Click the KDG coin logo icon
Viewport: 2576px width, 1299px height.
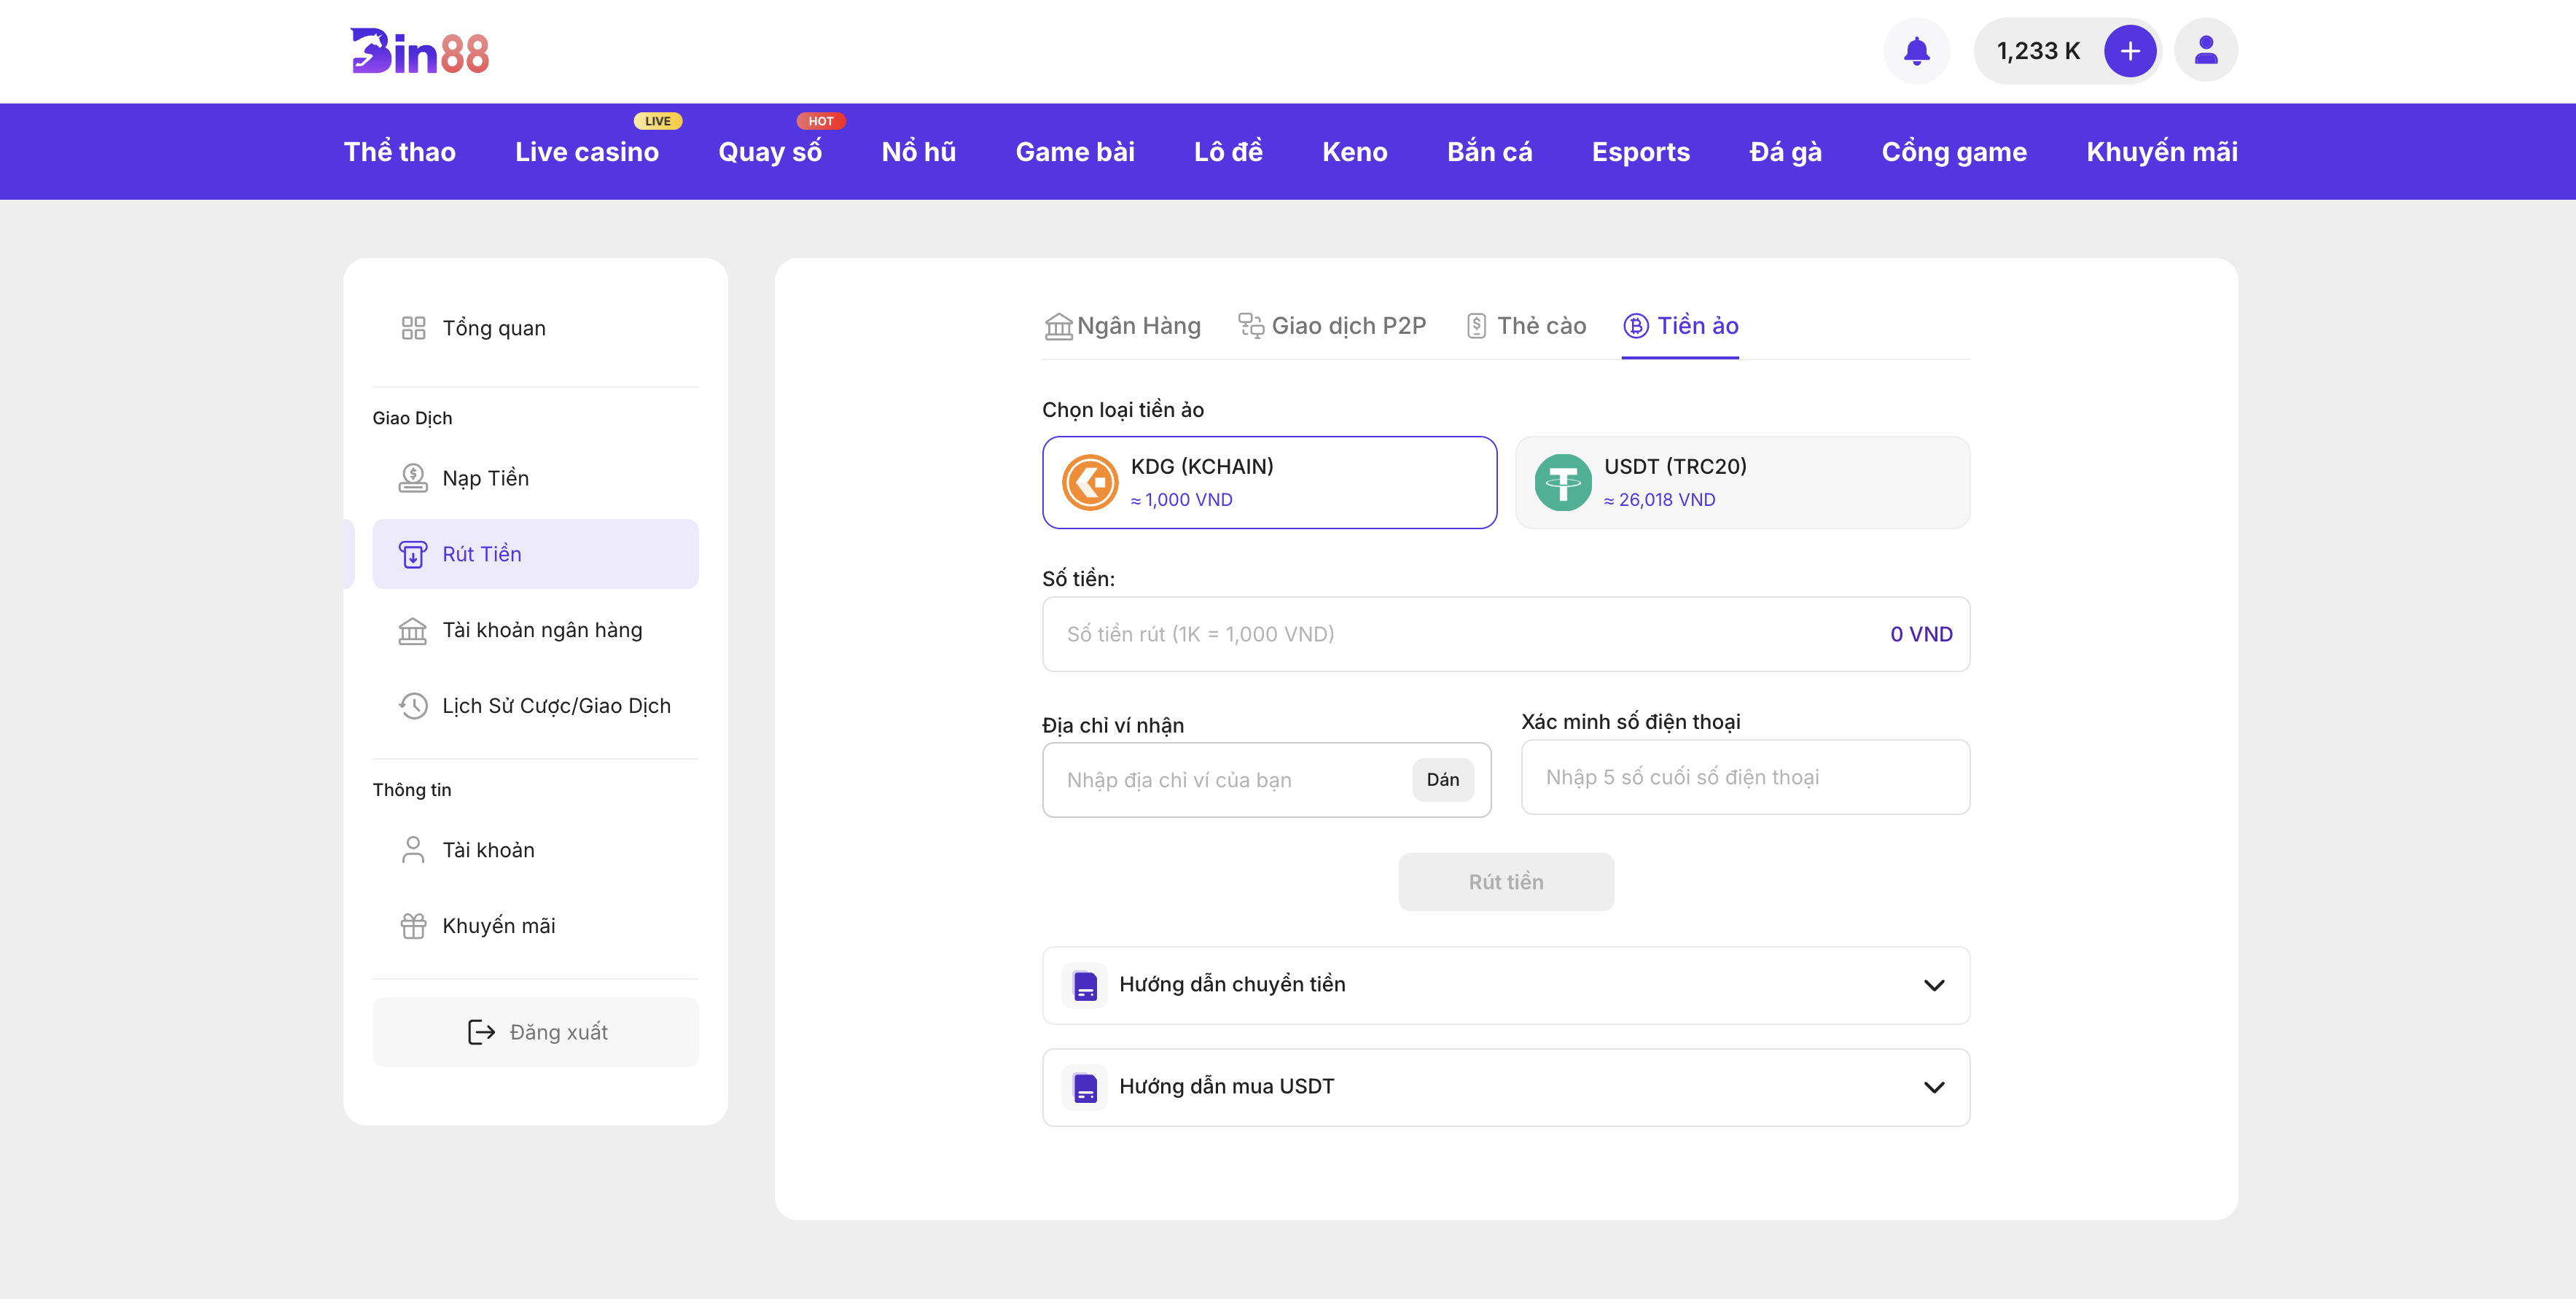coord(1089,483)
